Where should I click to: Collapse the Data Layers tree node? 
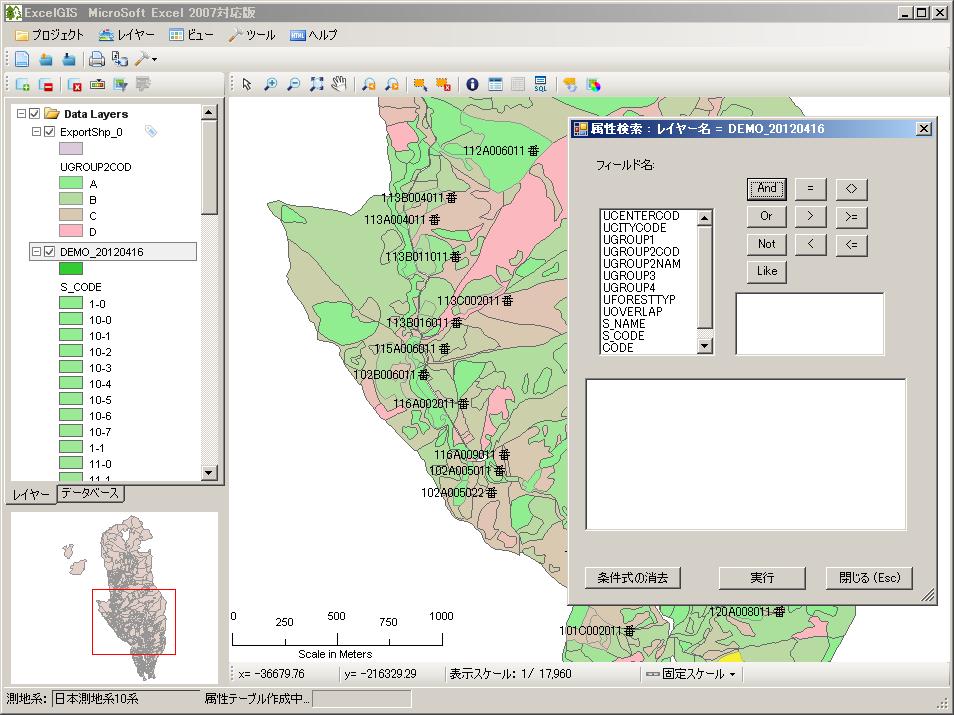tap(22, 114)
